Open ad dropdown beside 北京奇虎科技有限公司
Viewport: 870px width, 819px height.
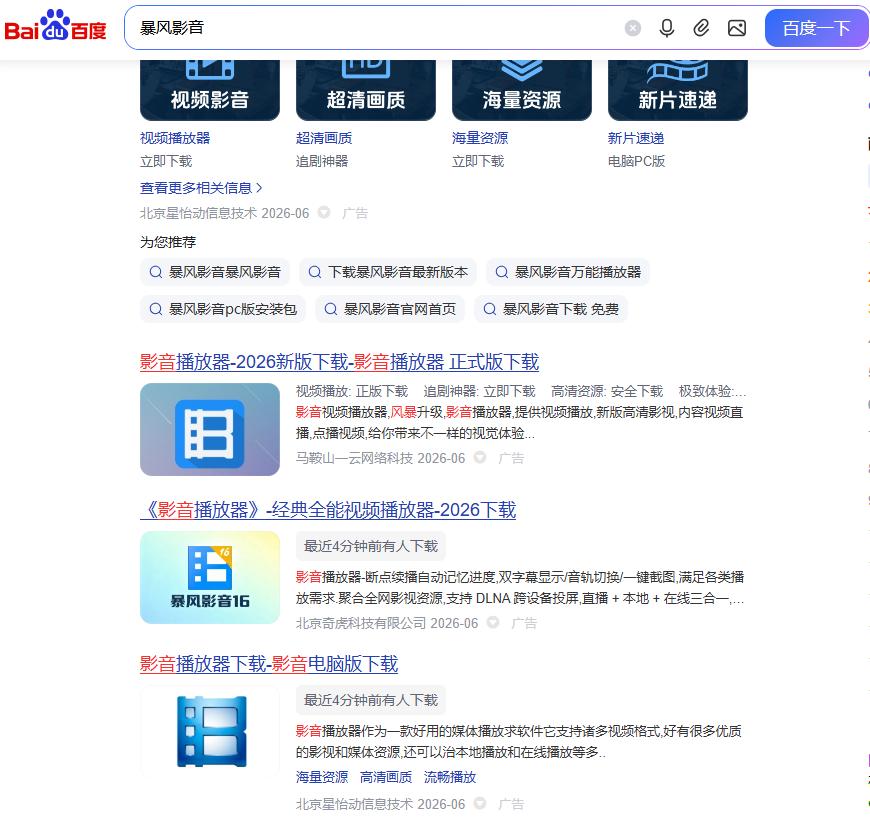click(x=493, y=623)
